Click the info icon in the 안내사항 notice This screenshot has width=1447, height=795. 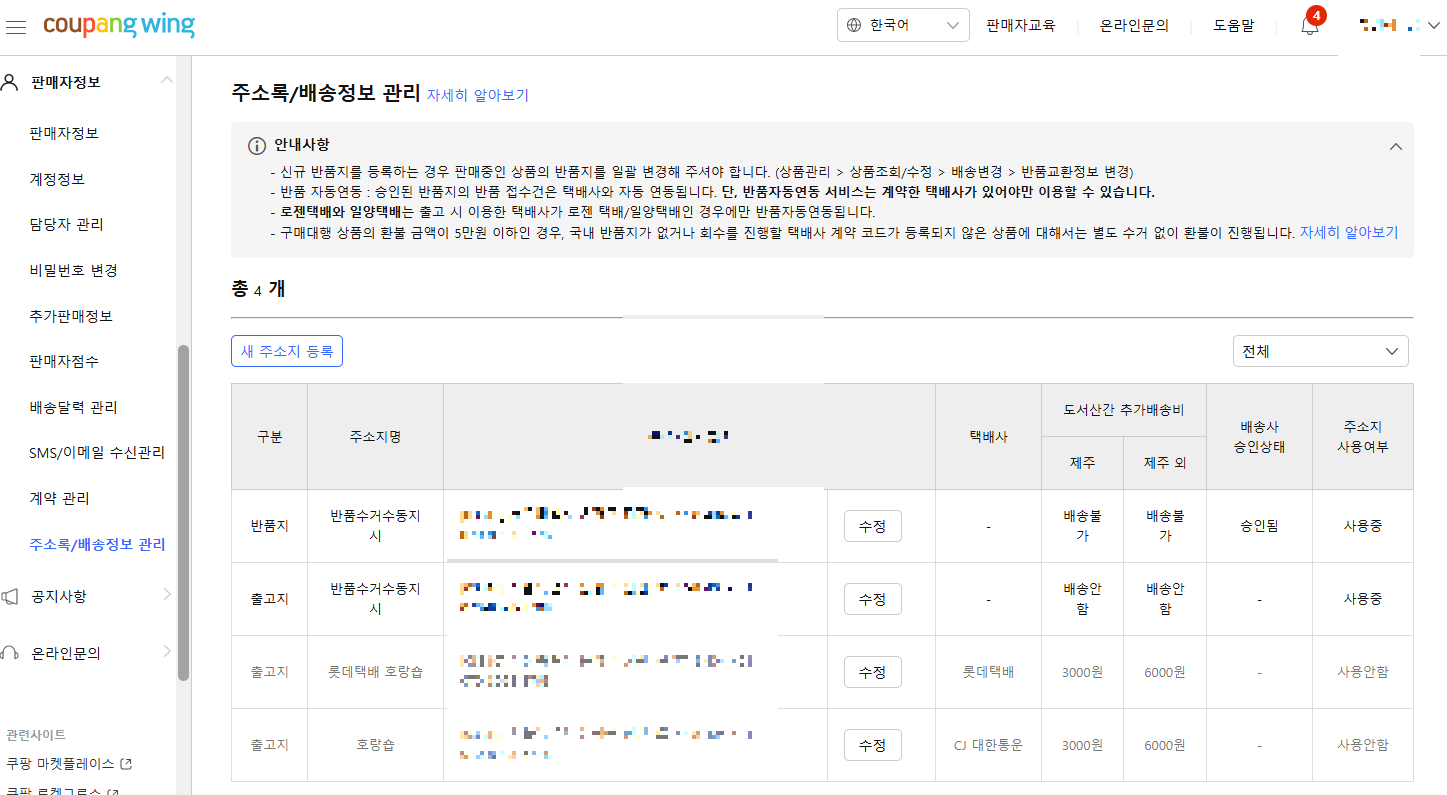(256, 146)
